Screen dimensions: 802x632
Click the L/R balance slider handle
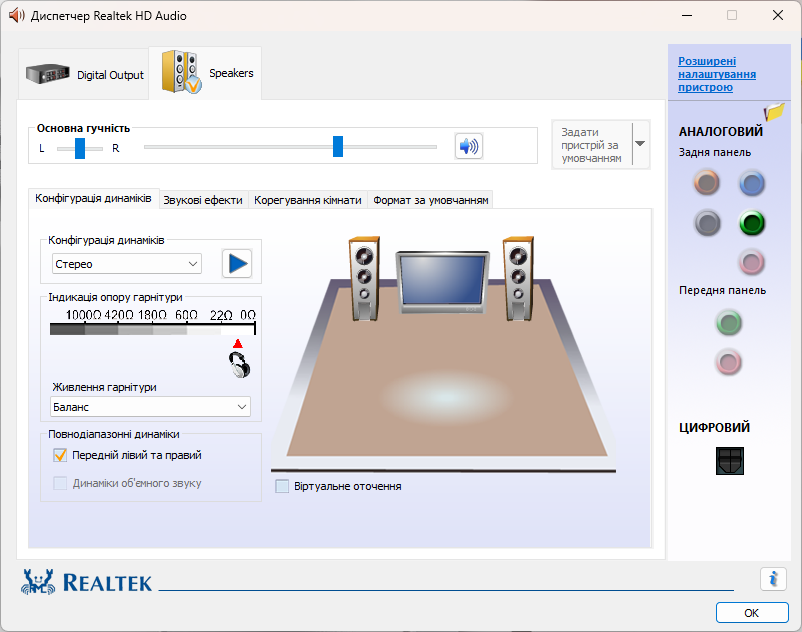pos(80,148)
